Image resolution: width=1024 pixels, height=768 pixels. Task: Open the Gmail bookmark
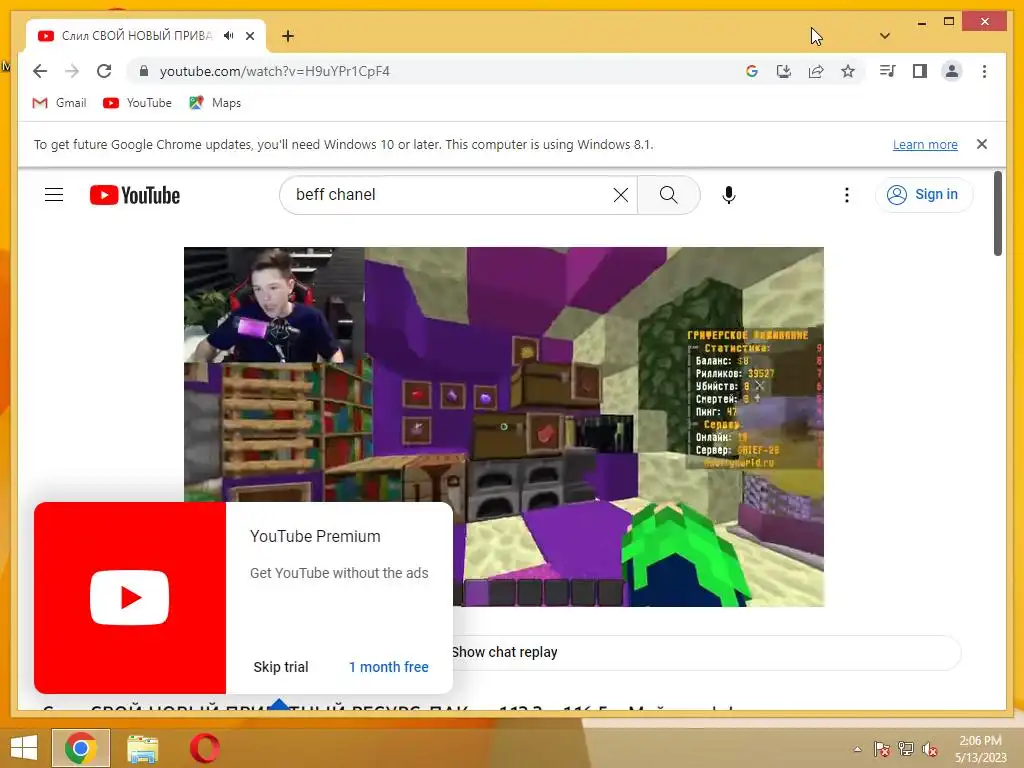(59, 103)
